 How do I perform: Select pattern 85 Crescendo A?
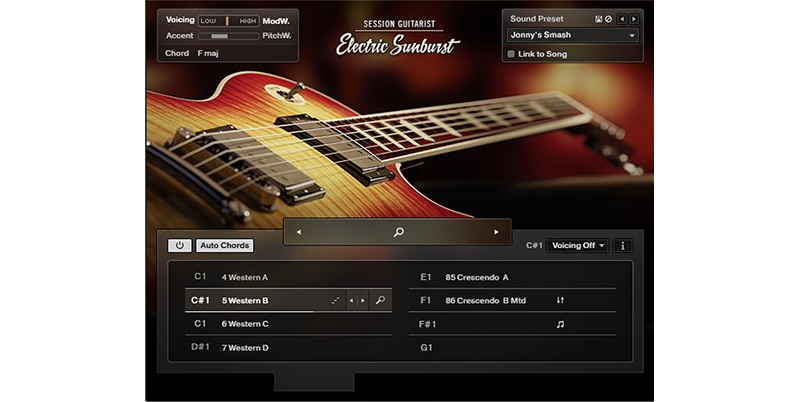[512, 277]
